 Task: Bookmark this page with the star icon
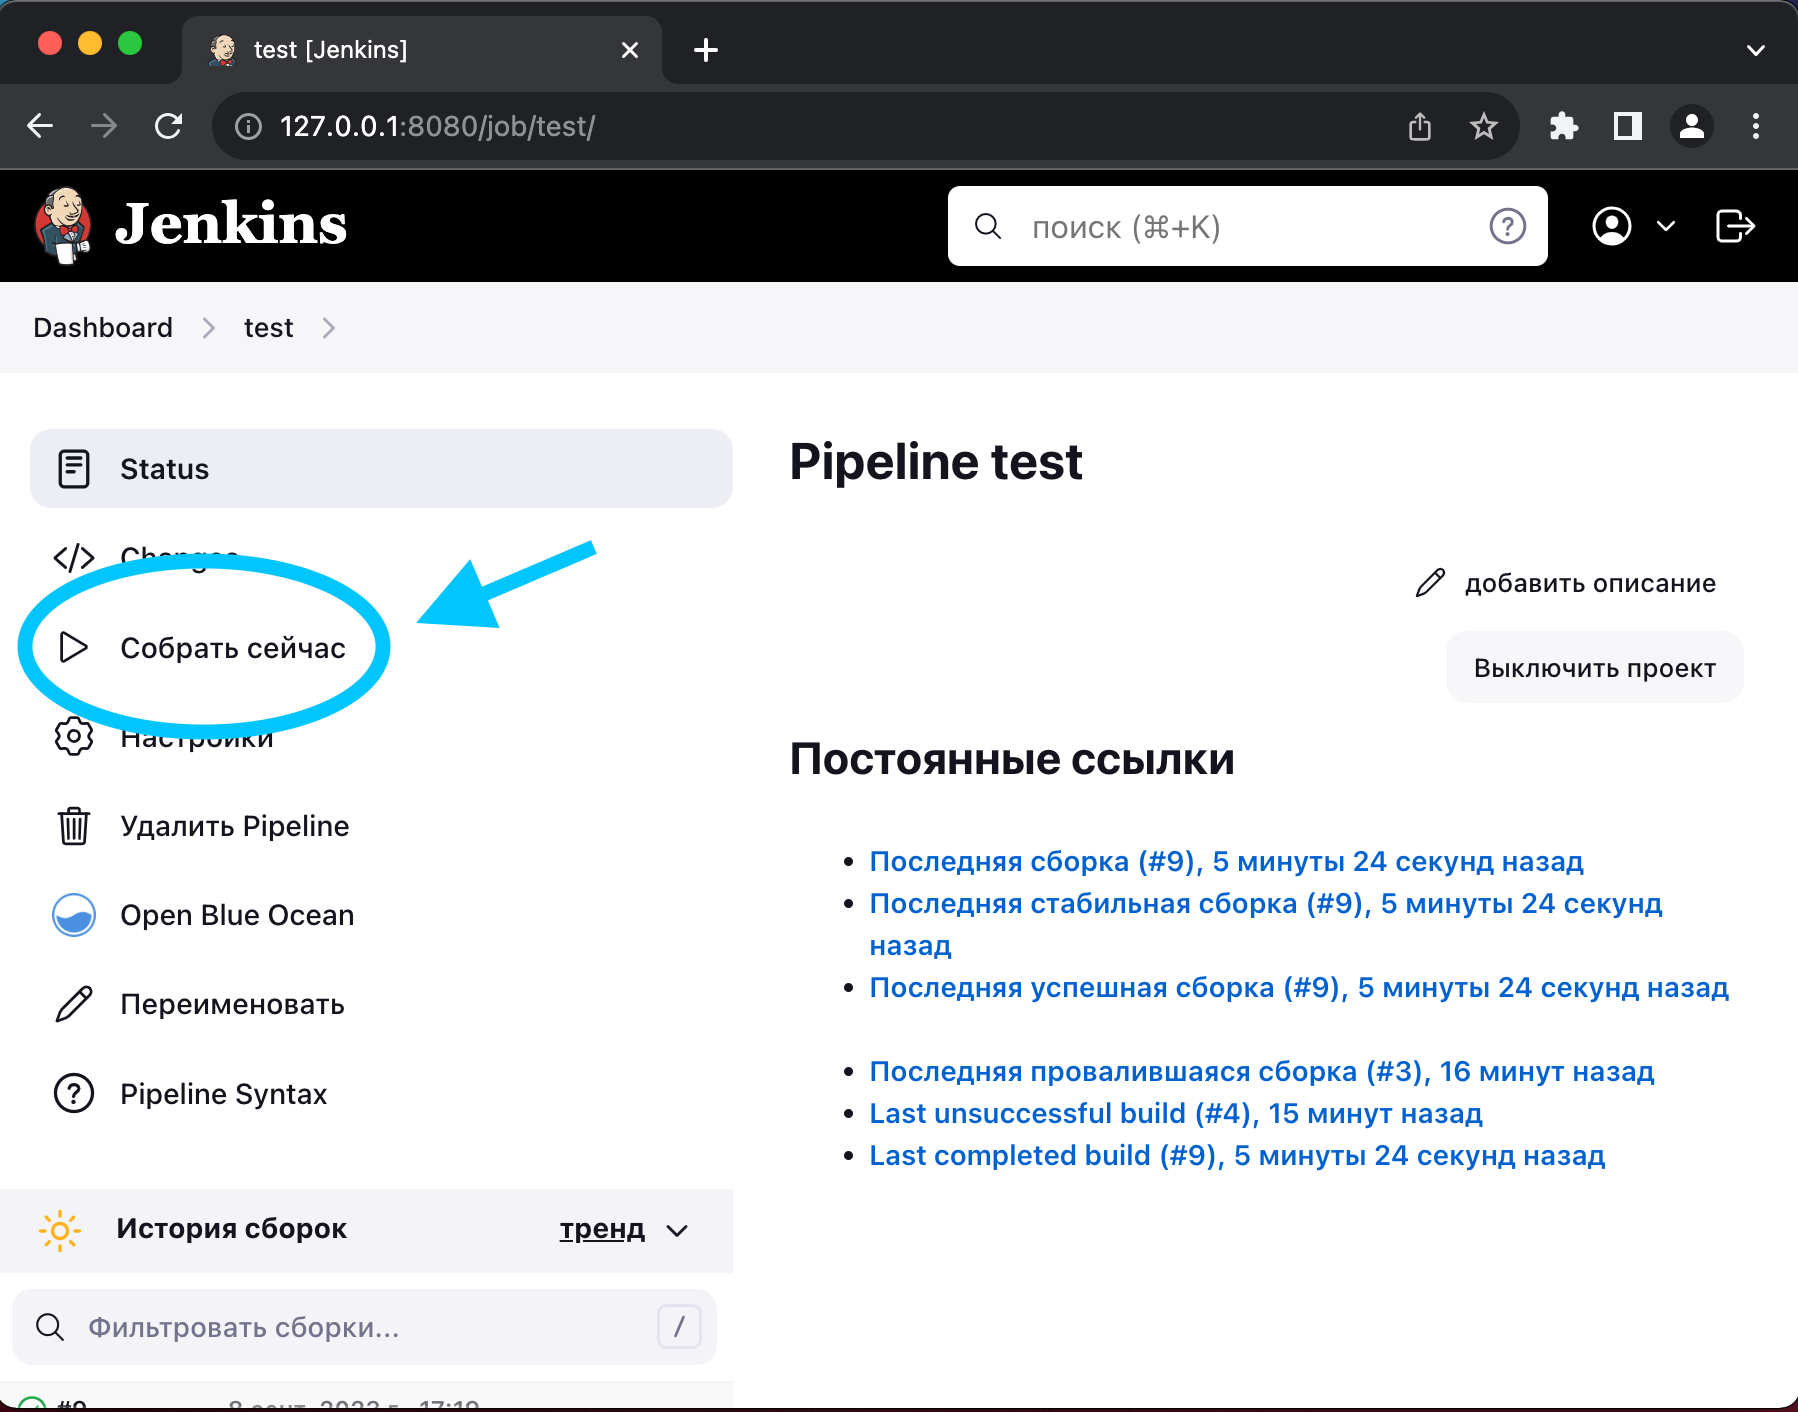1483,127
